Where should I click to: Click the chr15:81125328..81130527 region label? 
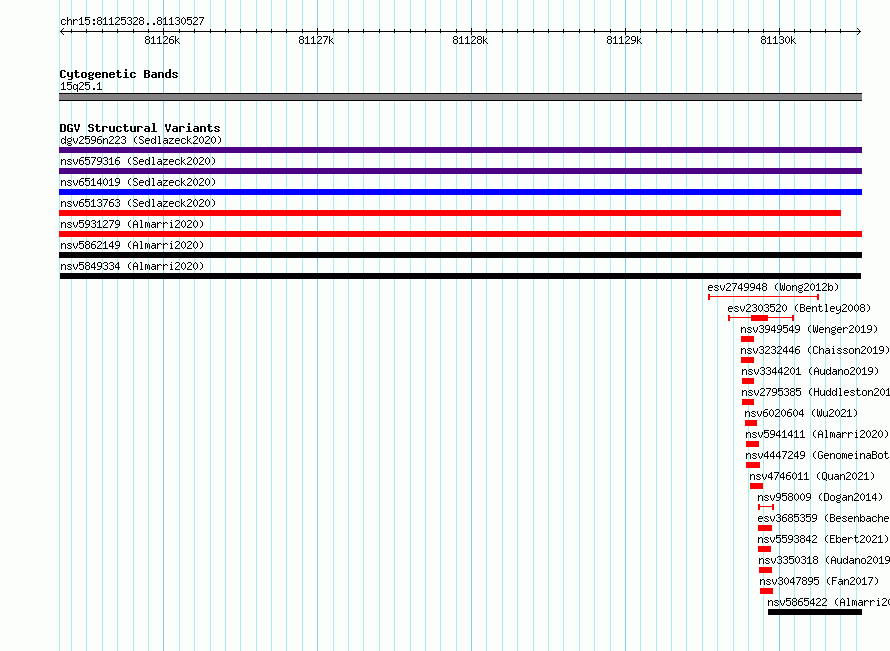tap(132, 22)
